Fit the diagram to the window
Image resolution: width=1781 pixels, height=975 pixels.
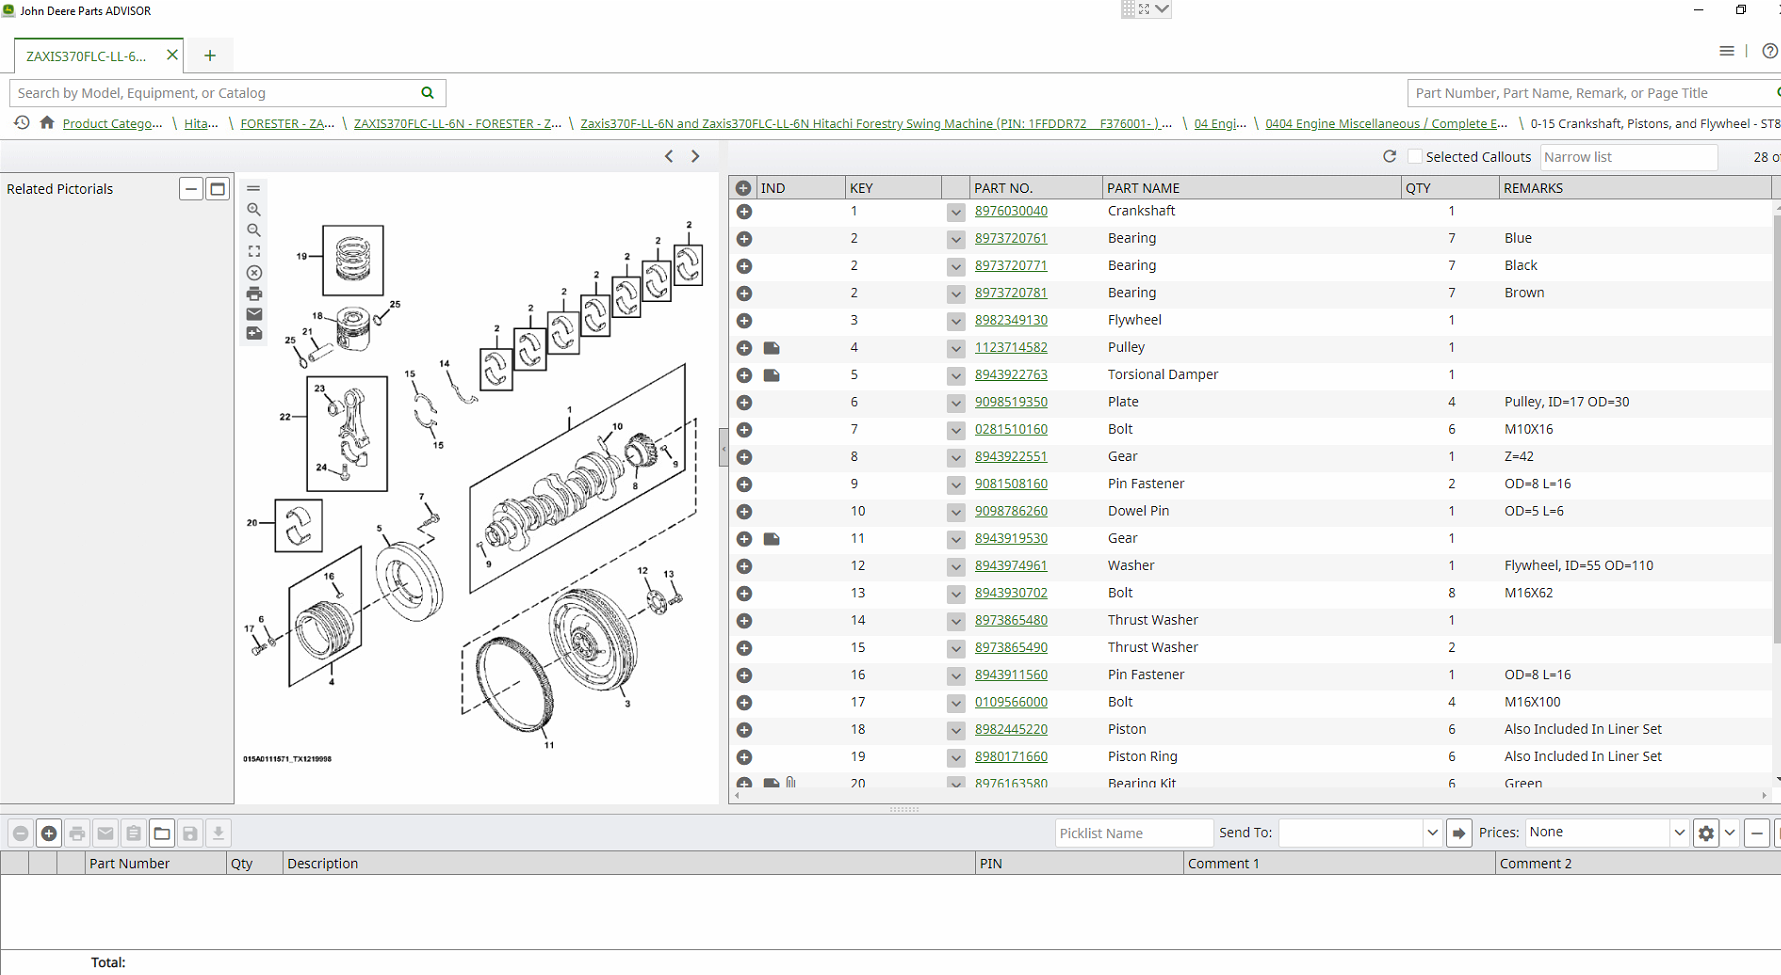254,252
